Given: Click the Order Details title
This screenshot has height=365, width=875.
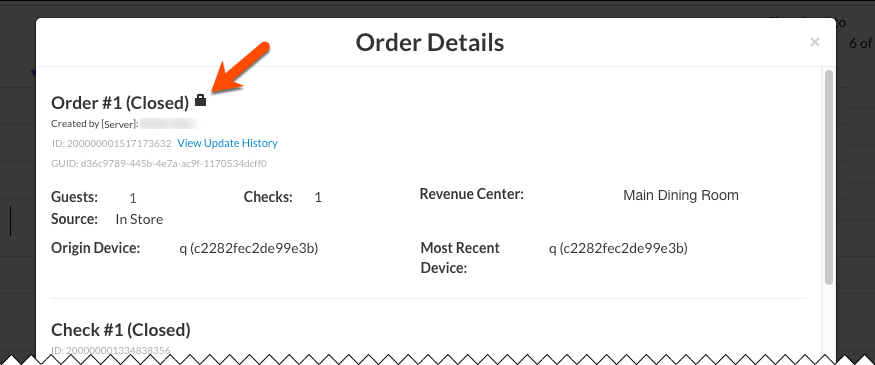Looking at the screenshot, I should (430, 43).
